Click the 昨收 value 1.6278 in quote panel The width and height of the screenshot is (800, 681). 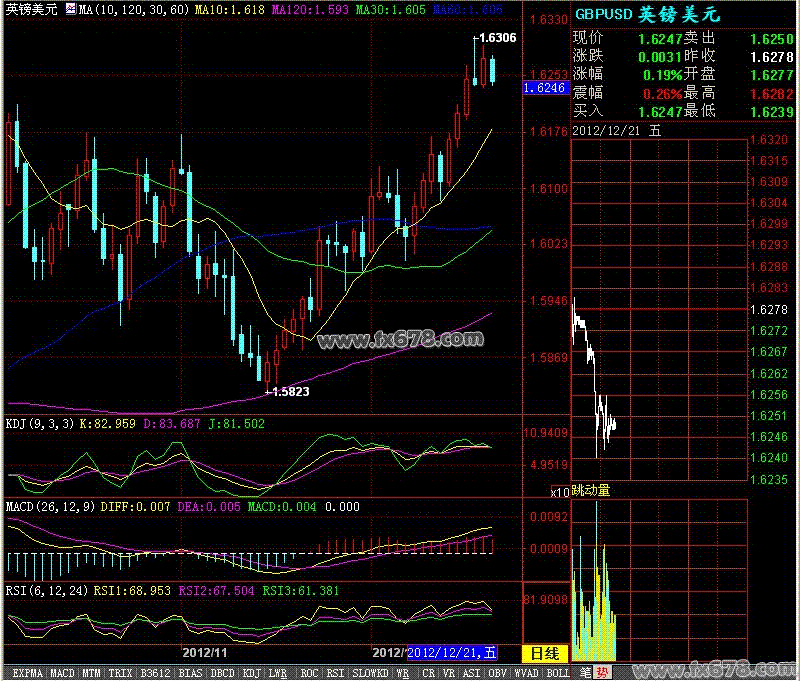[772, 57]
